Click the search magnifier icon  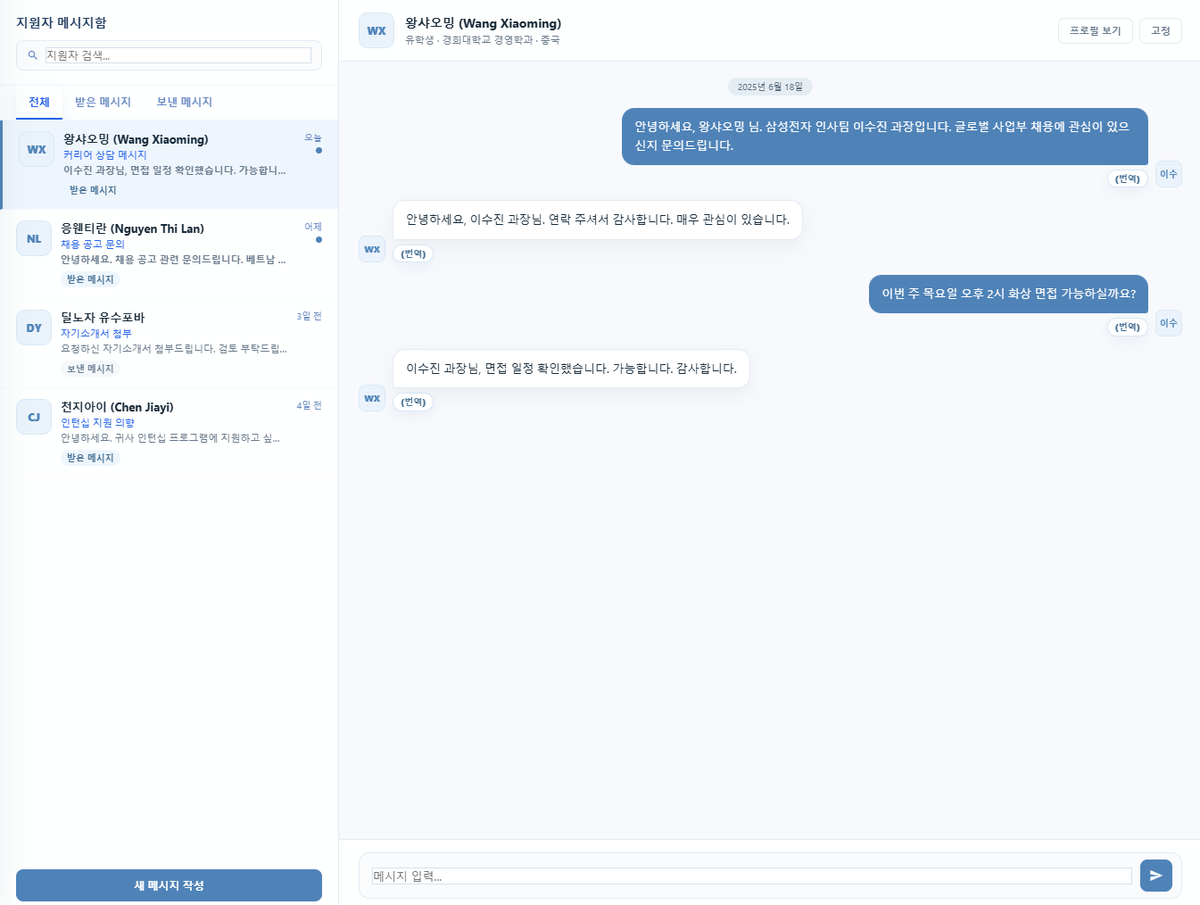point(33,55)
